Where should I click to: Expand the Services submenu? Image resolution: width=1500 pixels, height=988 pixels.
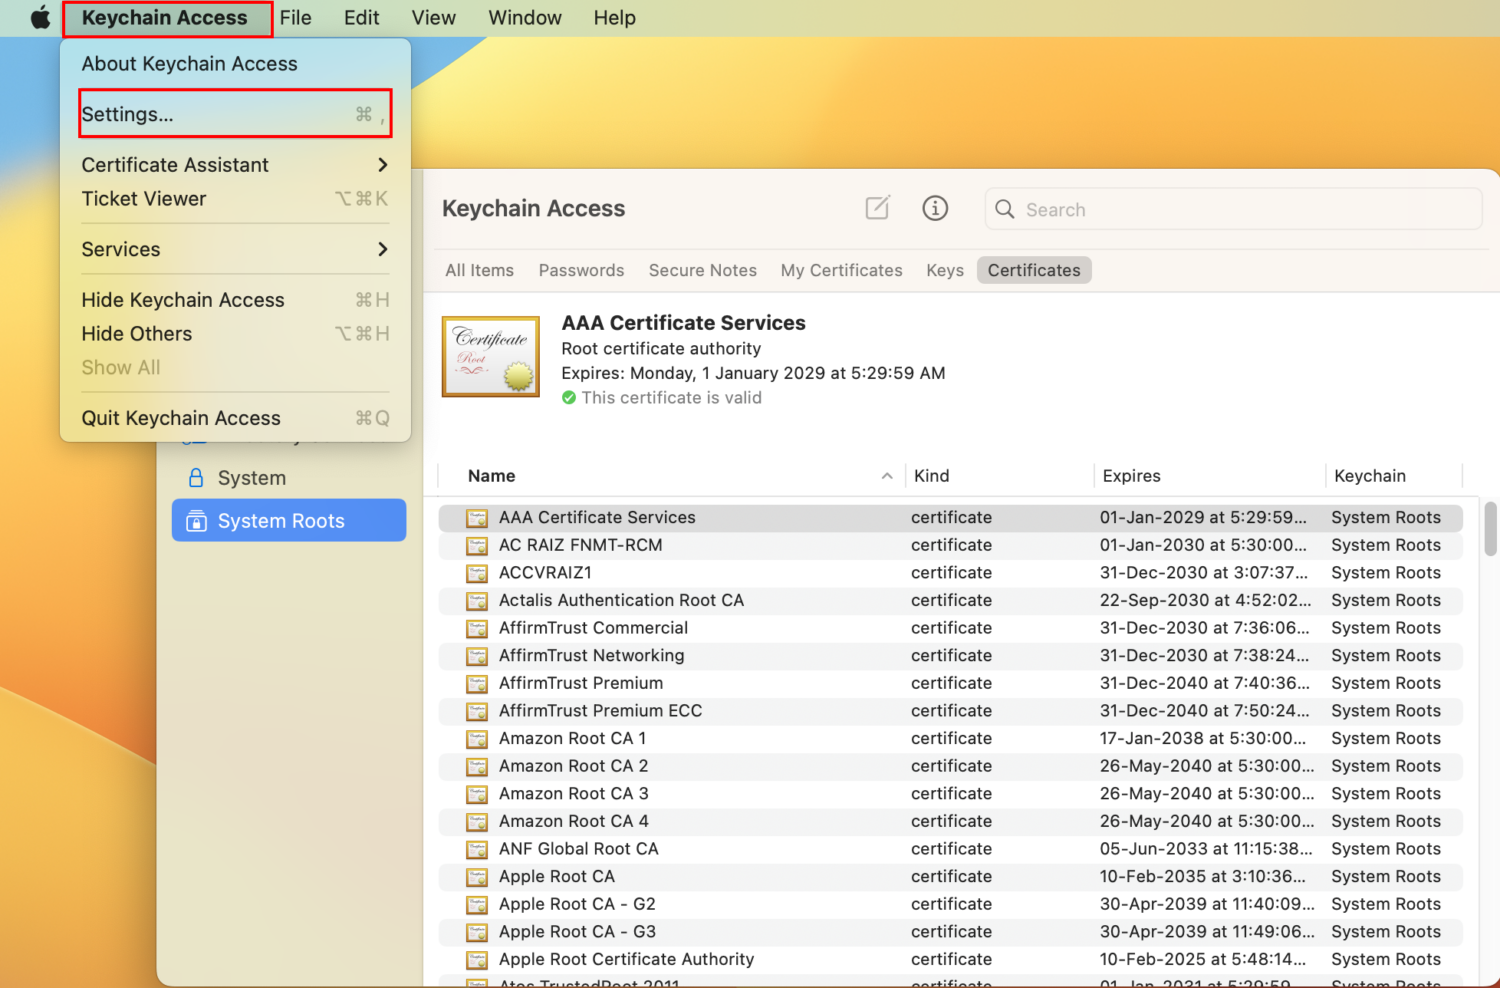[235, 249]
